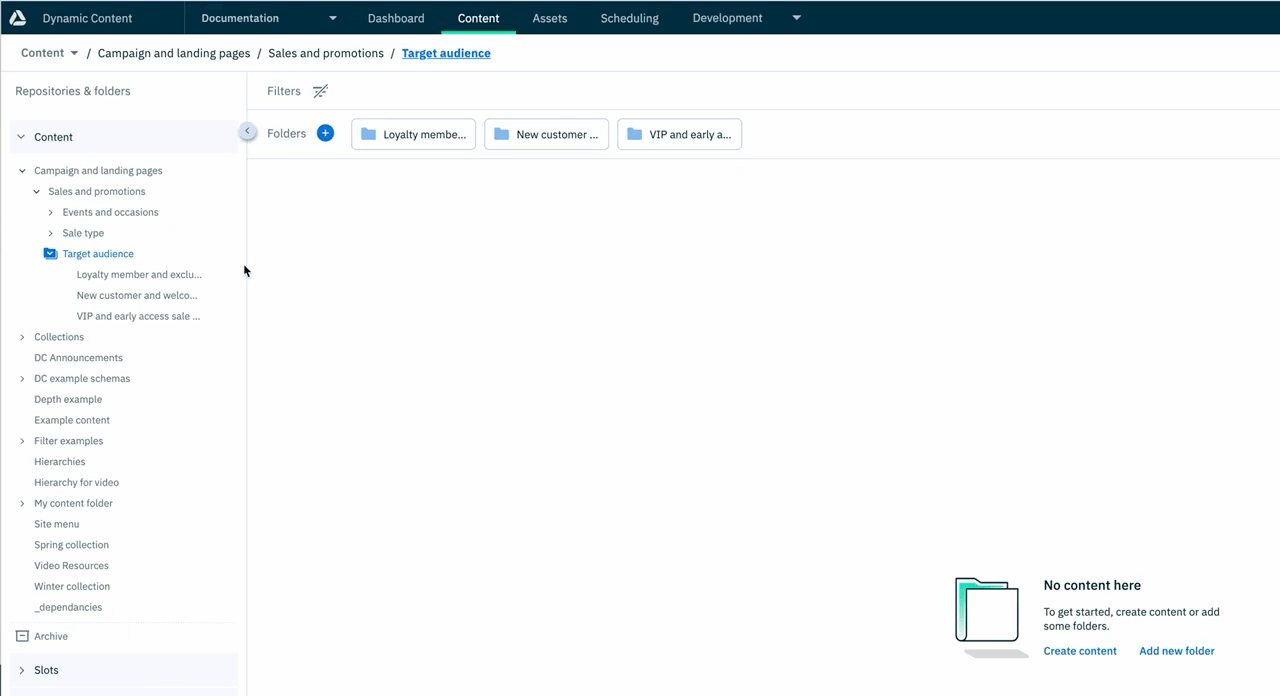Collapse the Content repositories section

point(21,137)
